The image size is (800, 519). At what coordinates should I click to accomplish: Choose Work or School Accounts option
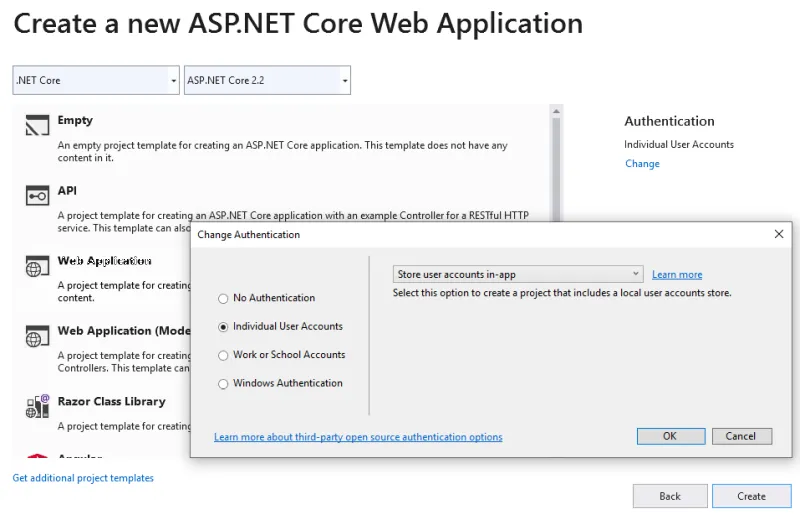click(223, 355)
